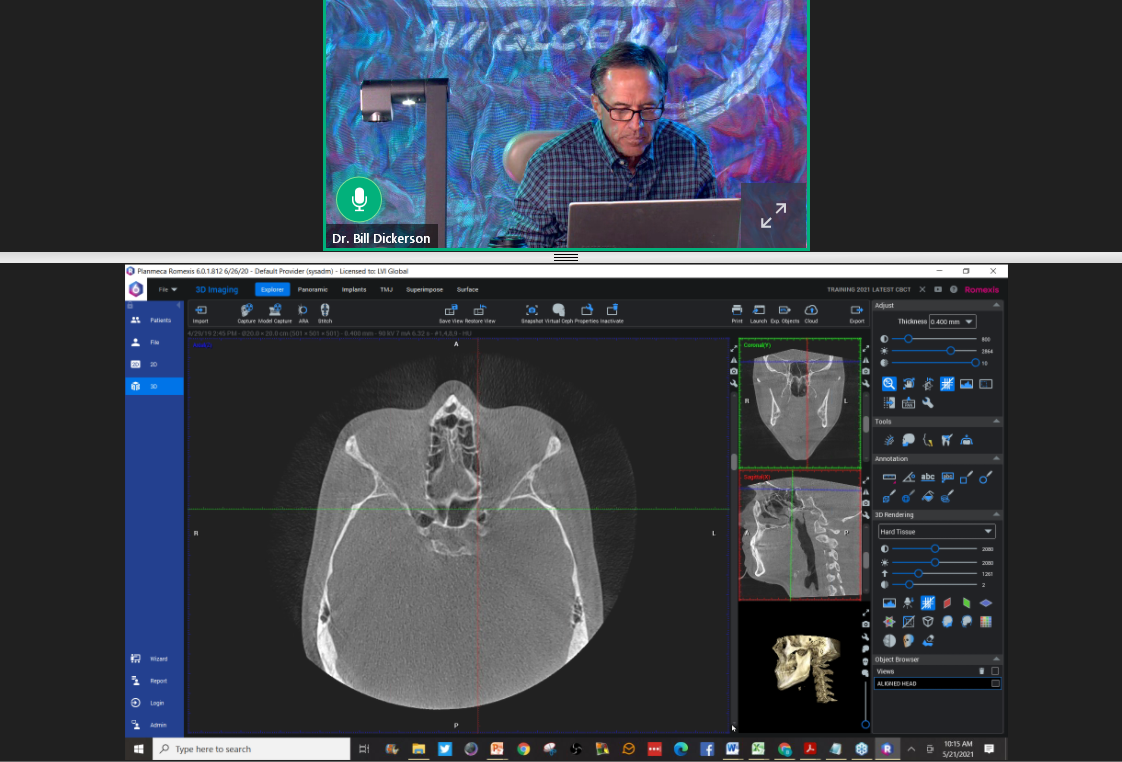Click the Restore View icon
1122x762 pixels.
click(479, 311)
